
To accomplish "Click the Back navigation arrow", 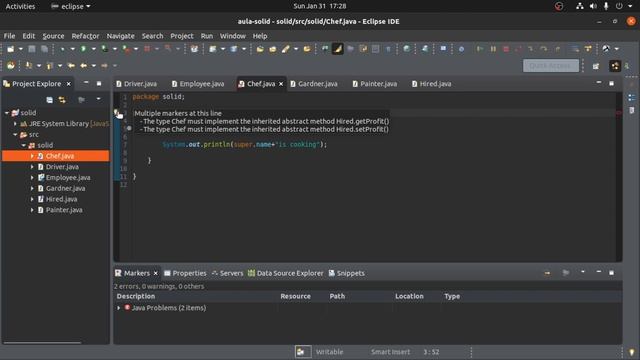I will click(x=84, y=65).
